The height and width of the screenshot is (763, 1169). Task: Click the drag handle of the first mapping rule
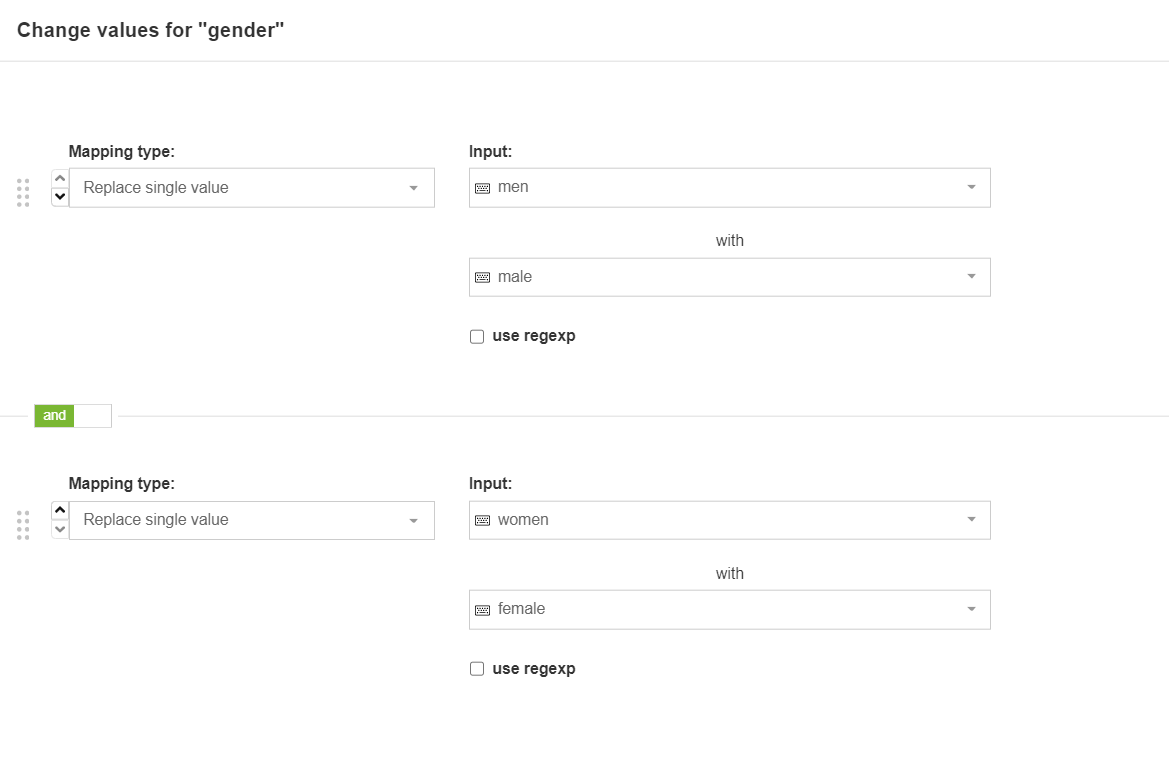pyautogui.click(x=22, y=193)
